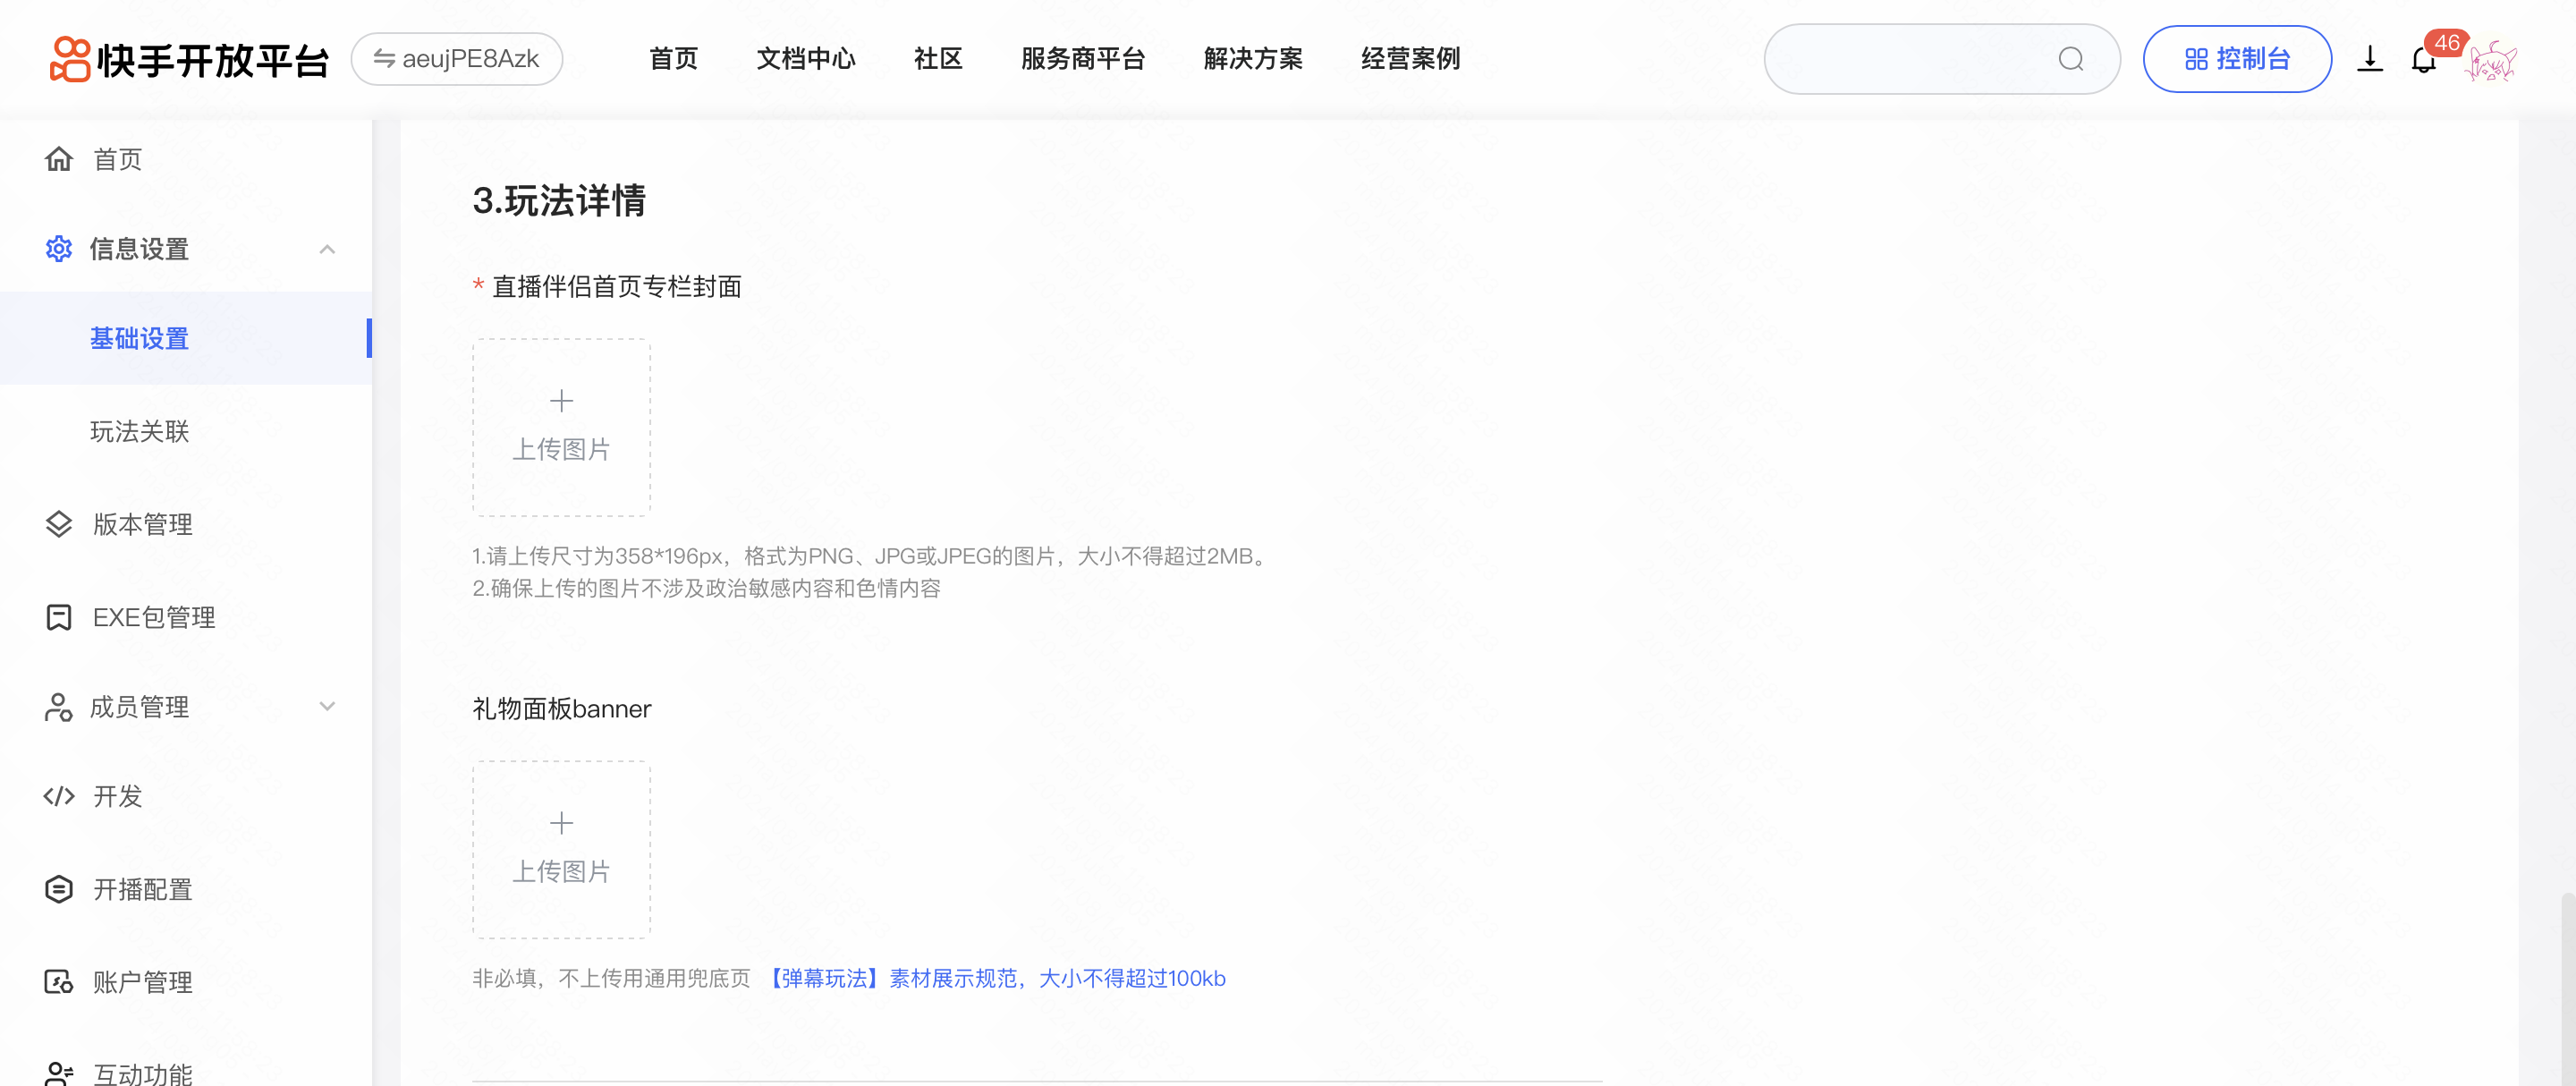Screen dimensions: 2576x1086
Task: Click the home icon in the sidebar
Action: 59,159
